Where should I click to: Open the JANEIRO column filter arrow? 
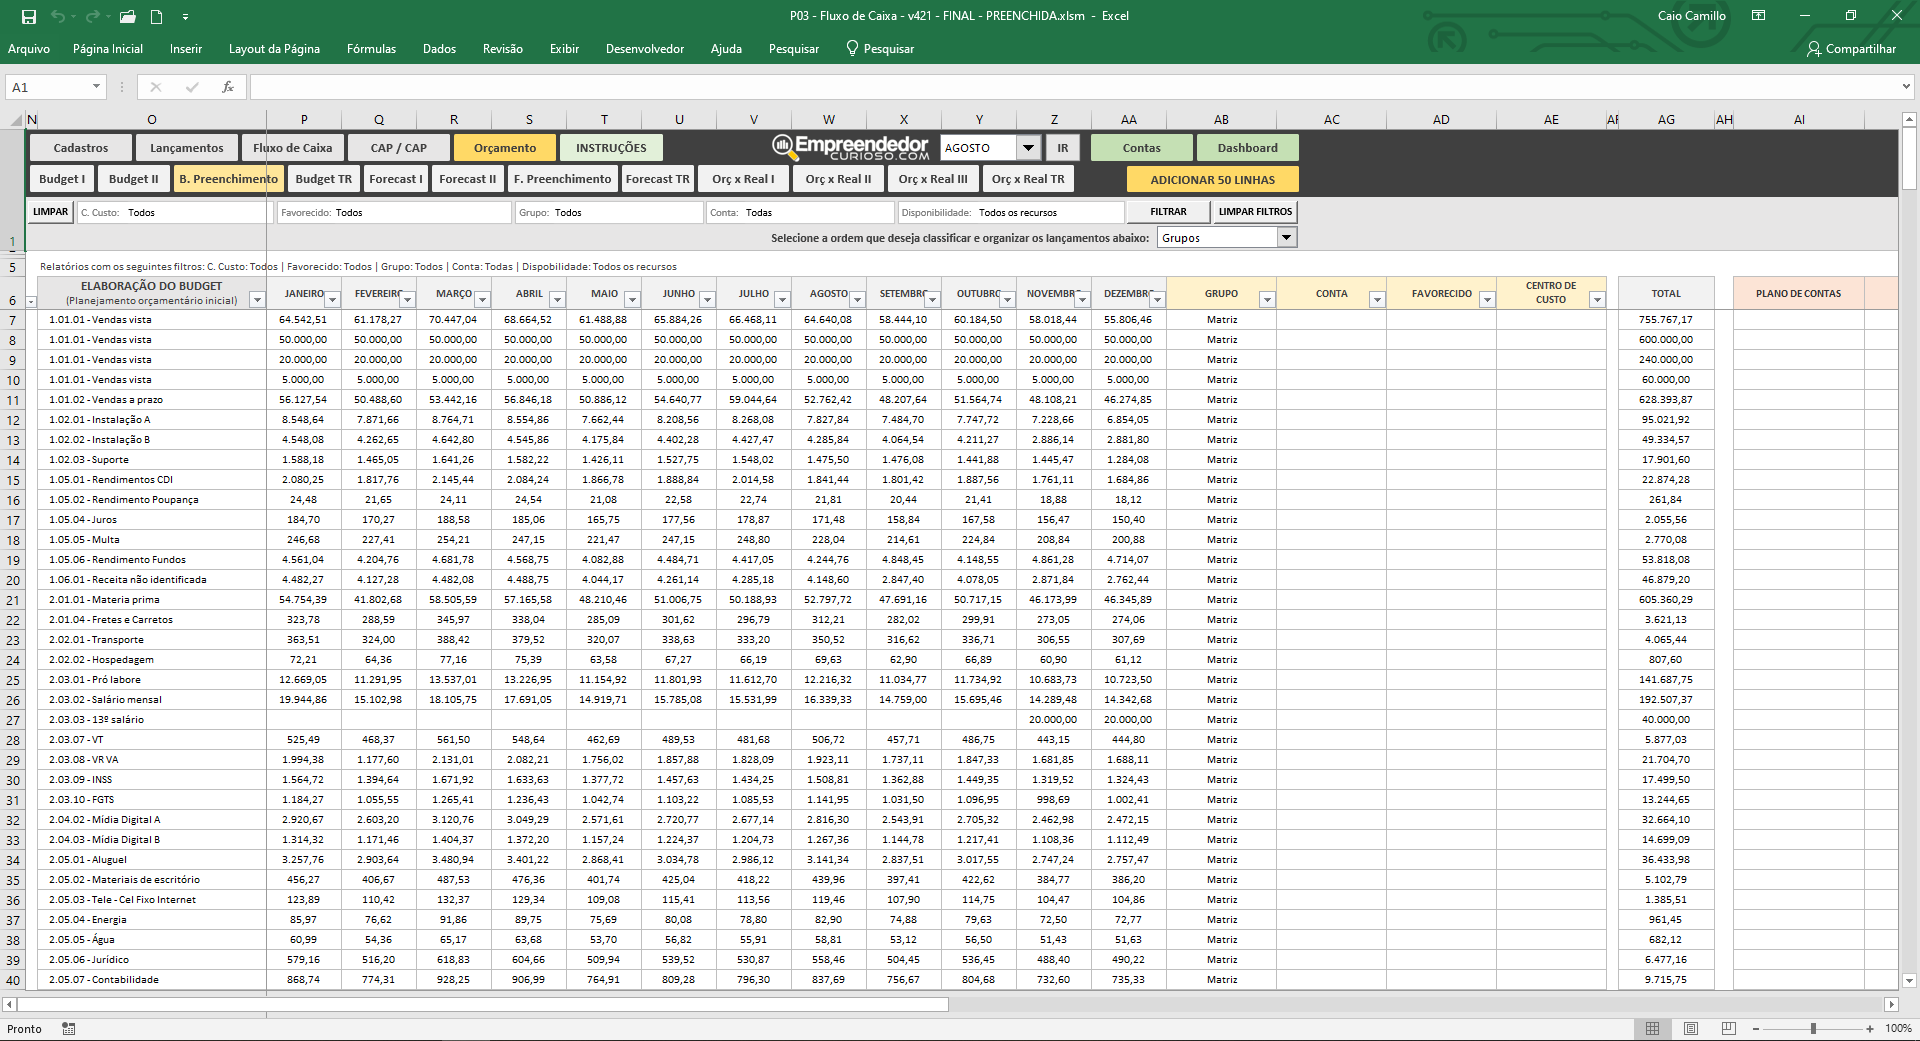pyautogui.click(x=333, y=299)
